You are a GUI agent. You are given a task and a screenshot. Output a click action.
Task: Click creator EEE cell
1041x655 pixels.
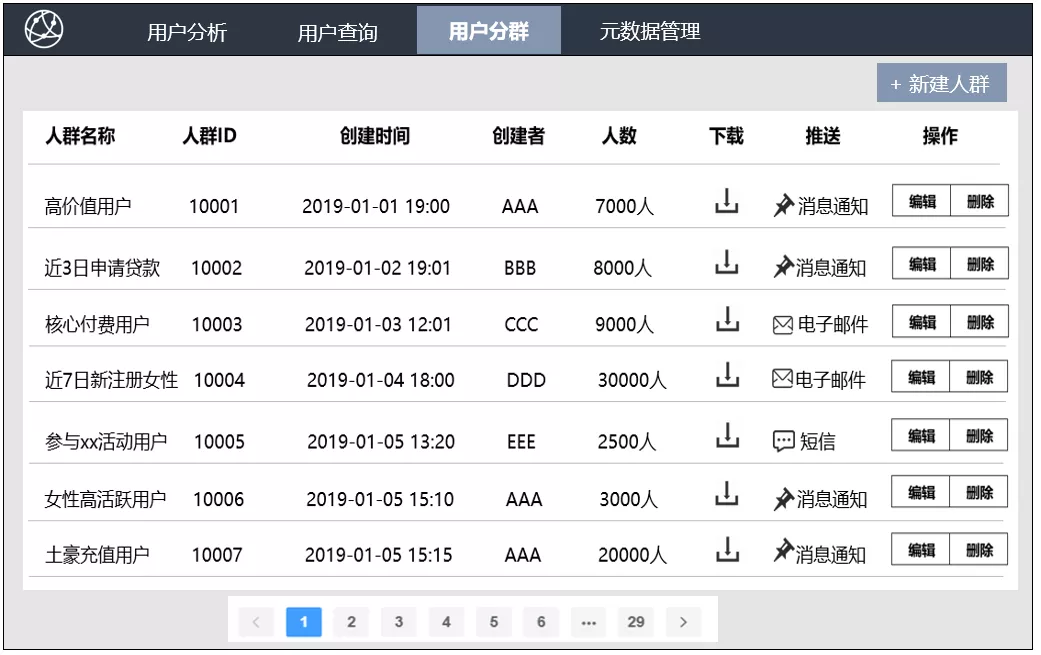click(x=521, y=442)
